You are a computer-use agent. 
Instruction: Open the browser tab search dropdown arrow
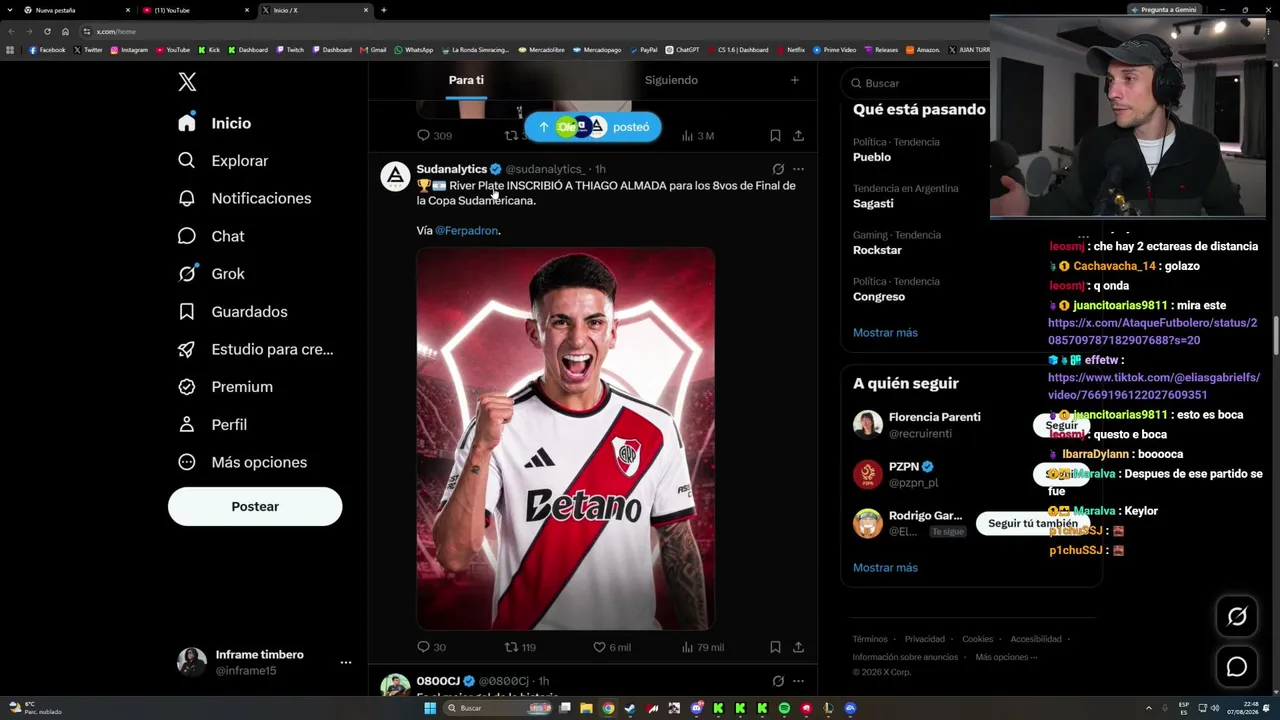coord(8,10)
